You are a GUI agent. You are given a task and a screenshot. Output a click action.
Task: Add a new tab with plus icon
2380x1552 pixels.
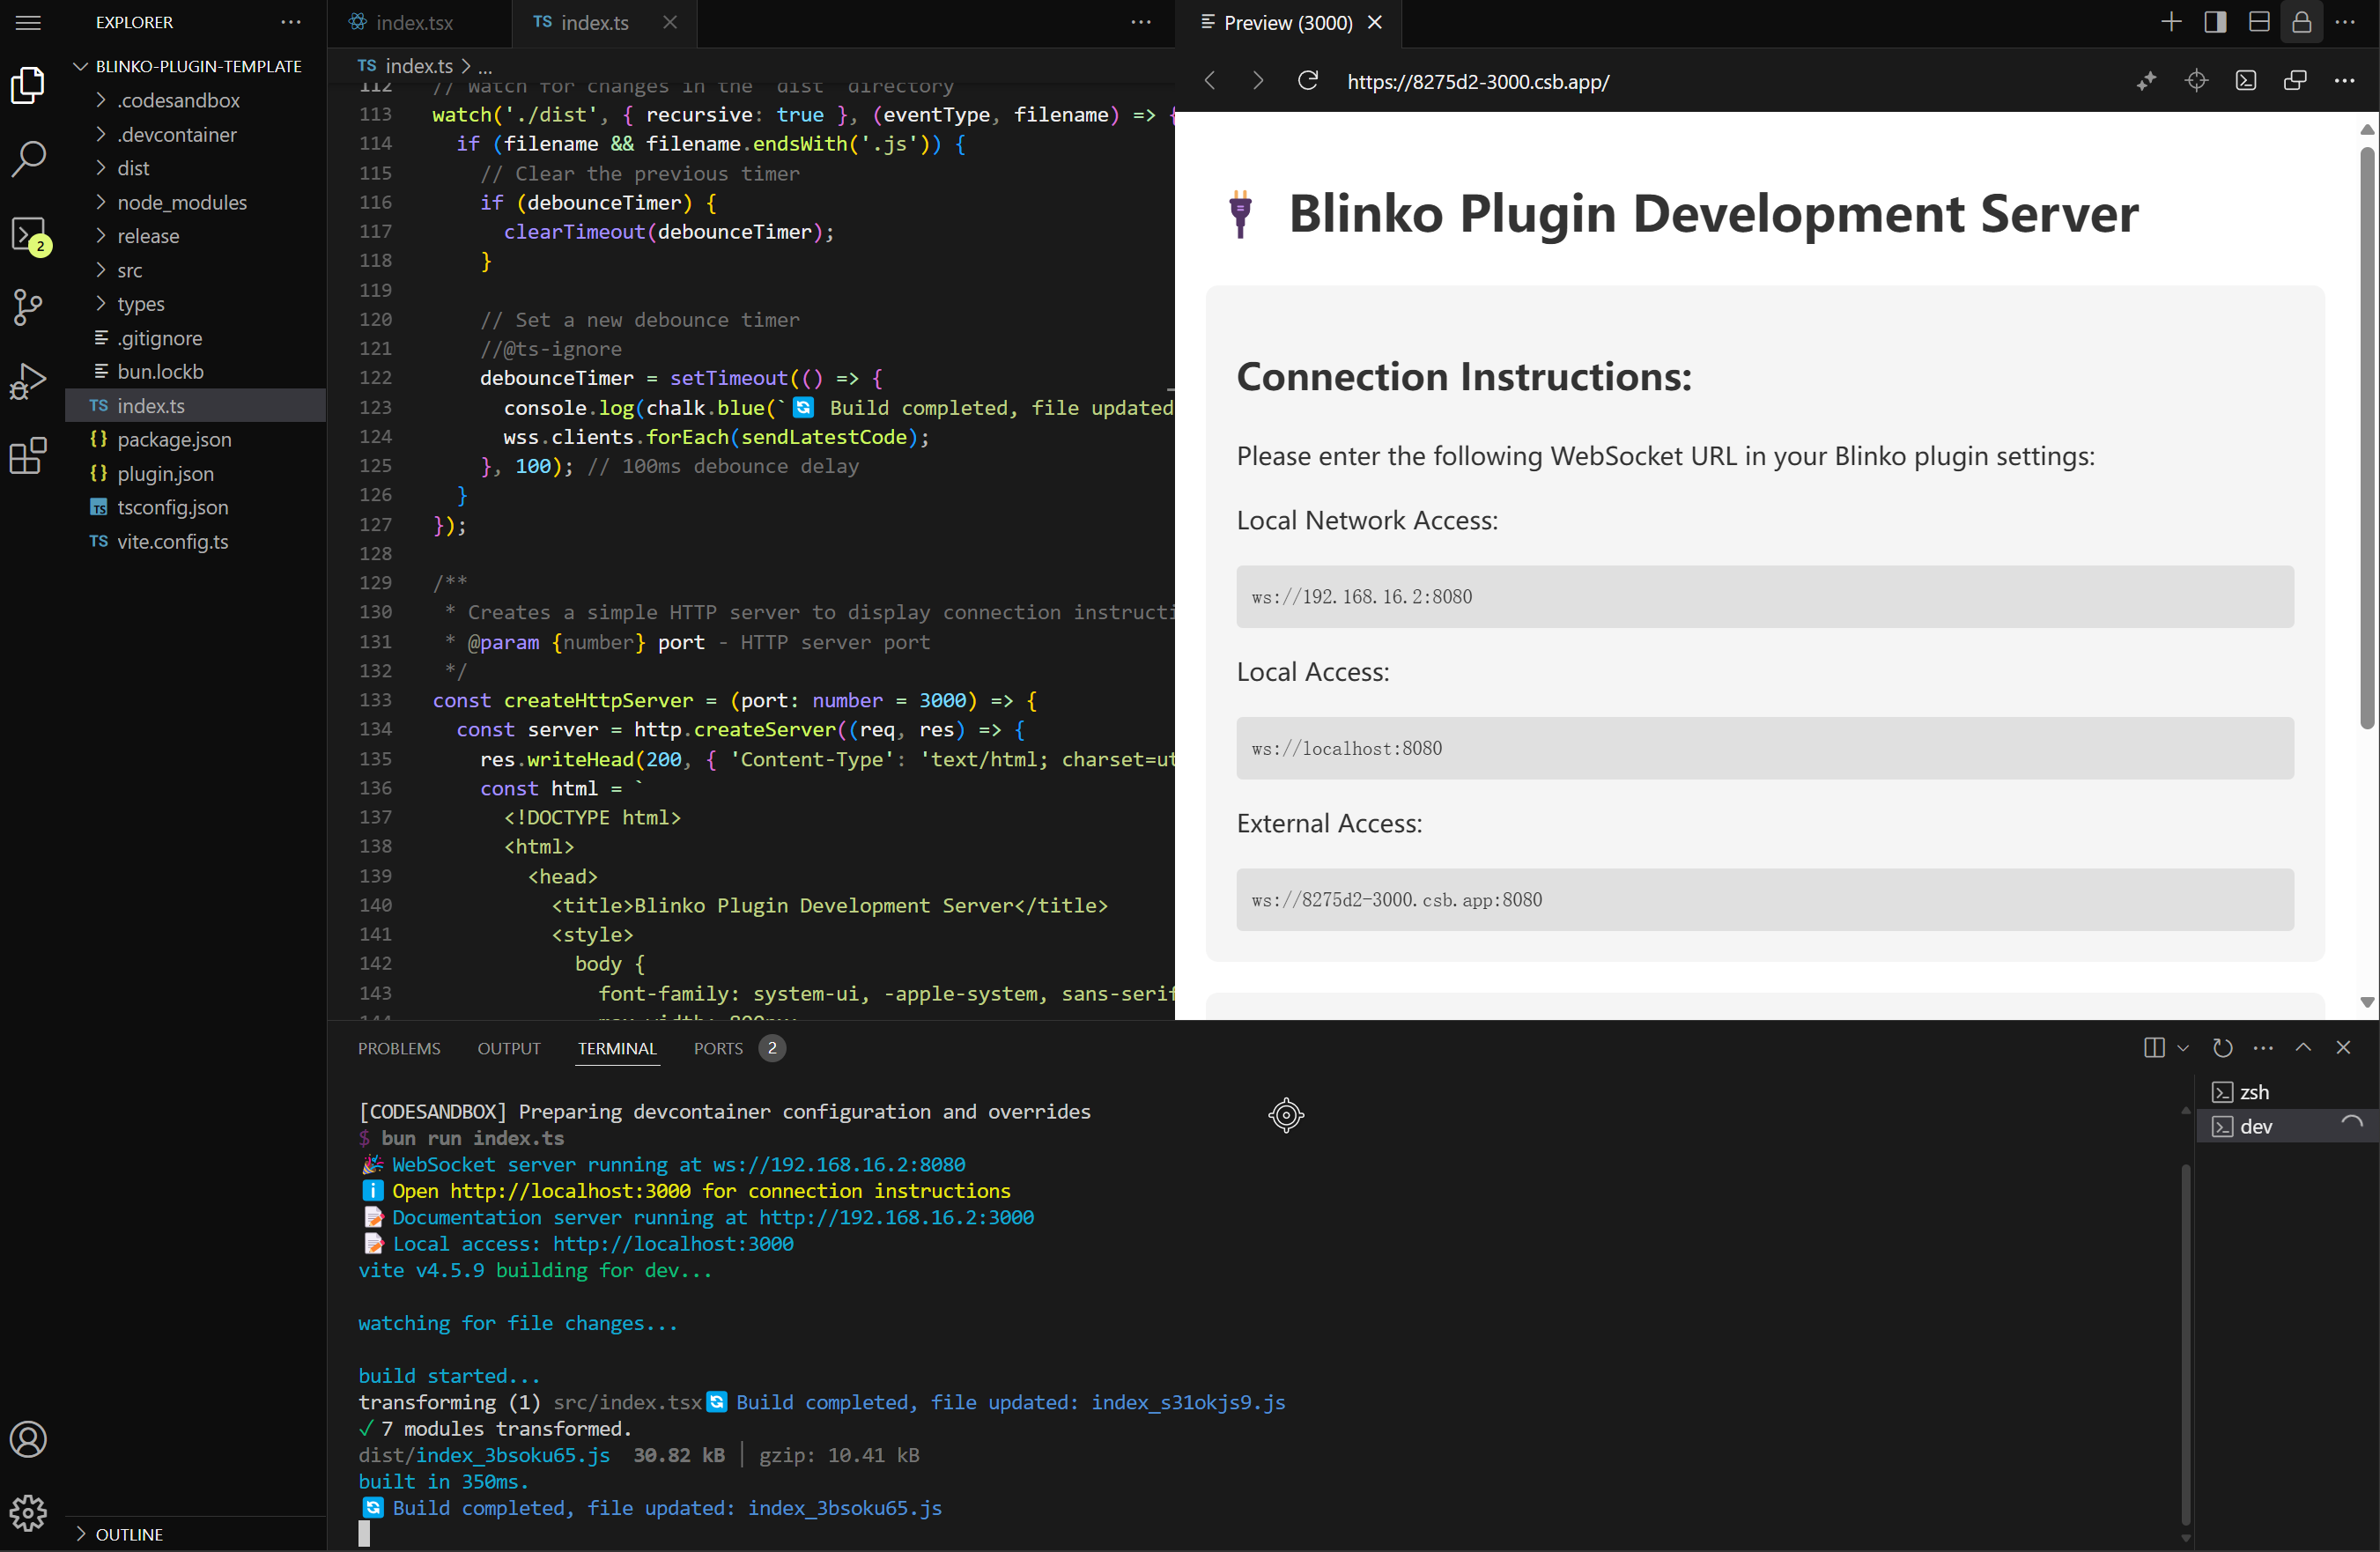[2171, 22]
